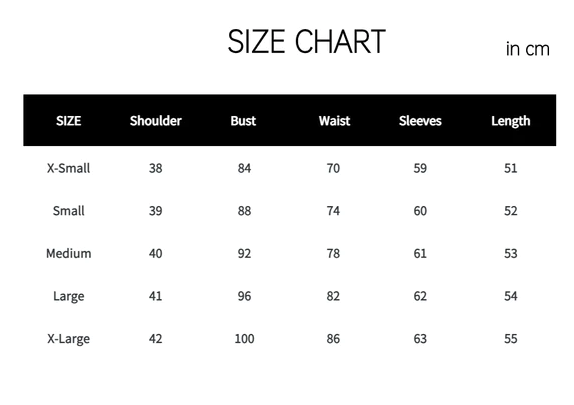574x405 pixels.
Task: Click the X-Large row label
Action: pos(68,339)
